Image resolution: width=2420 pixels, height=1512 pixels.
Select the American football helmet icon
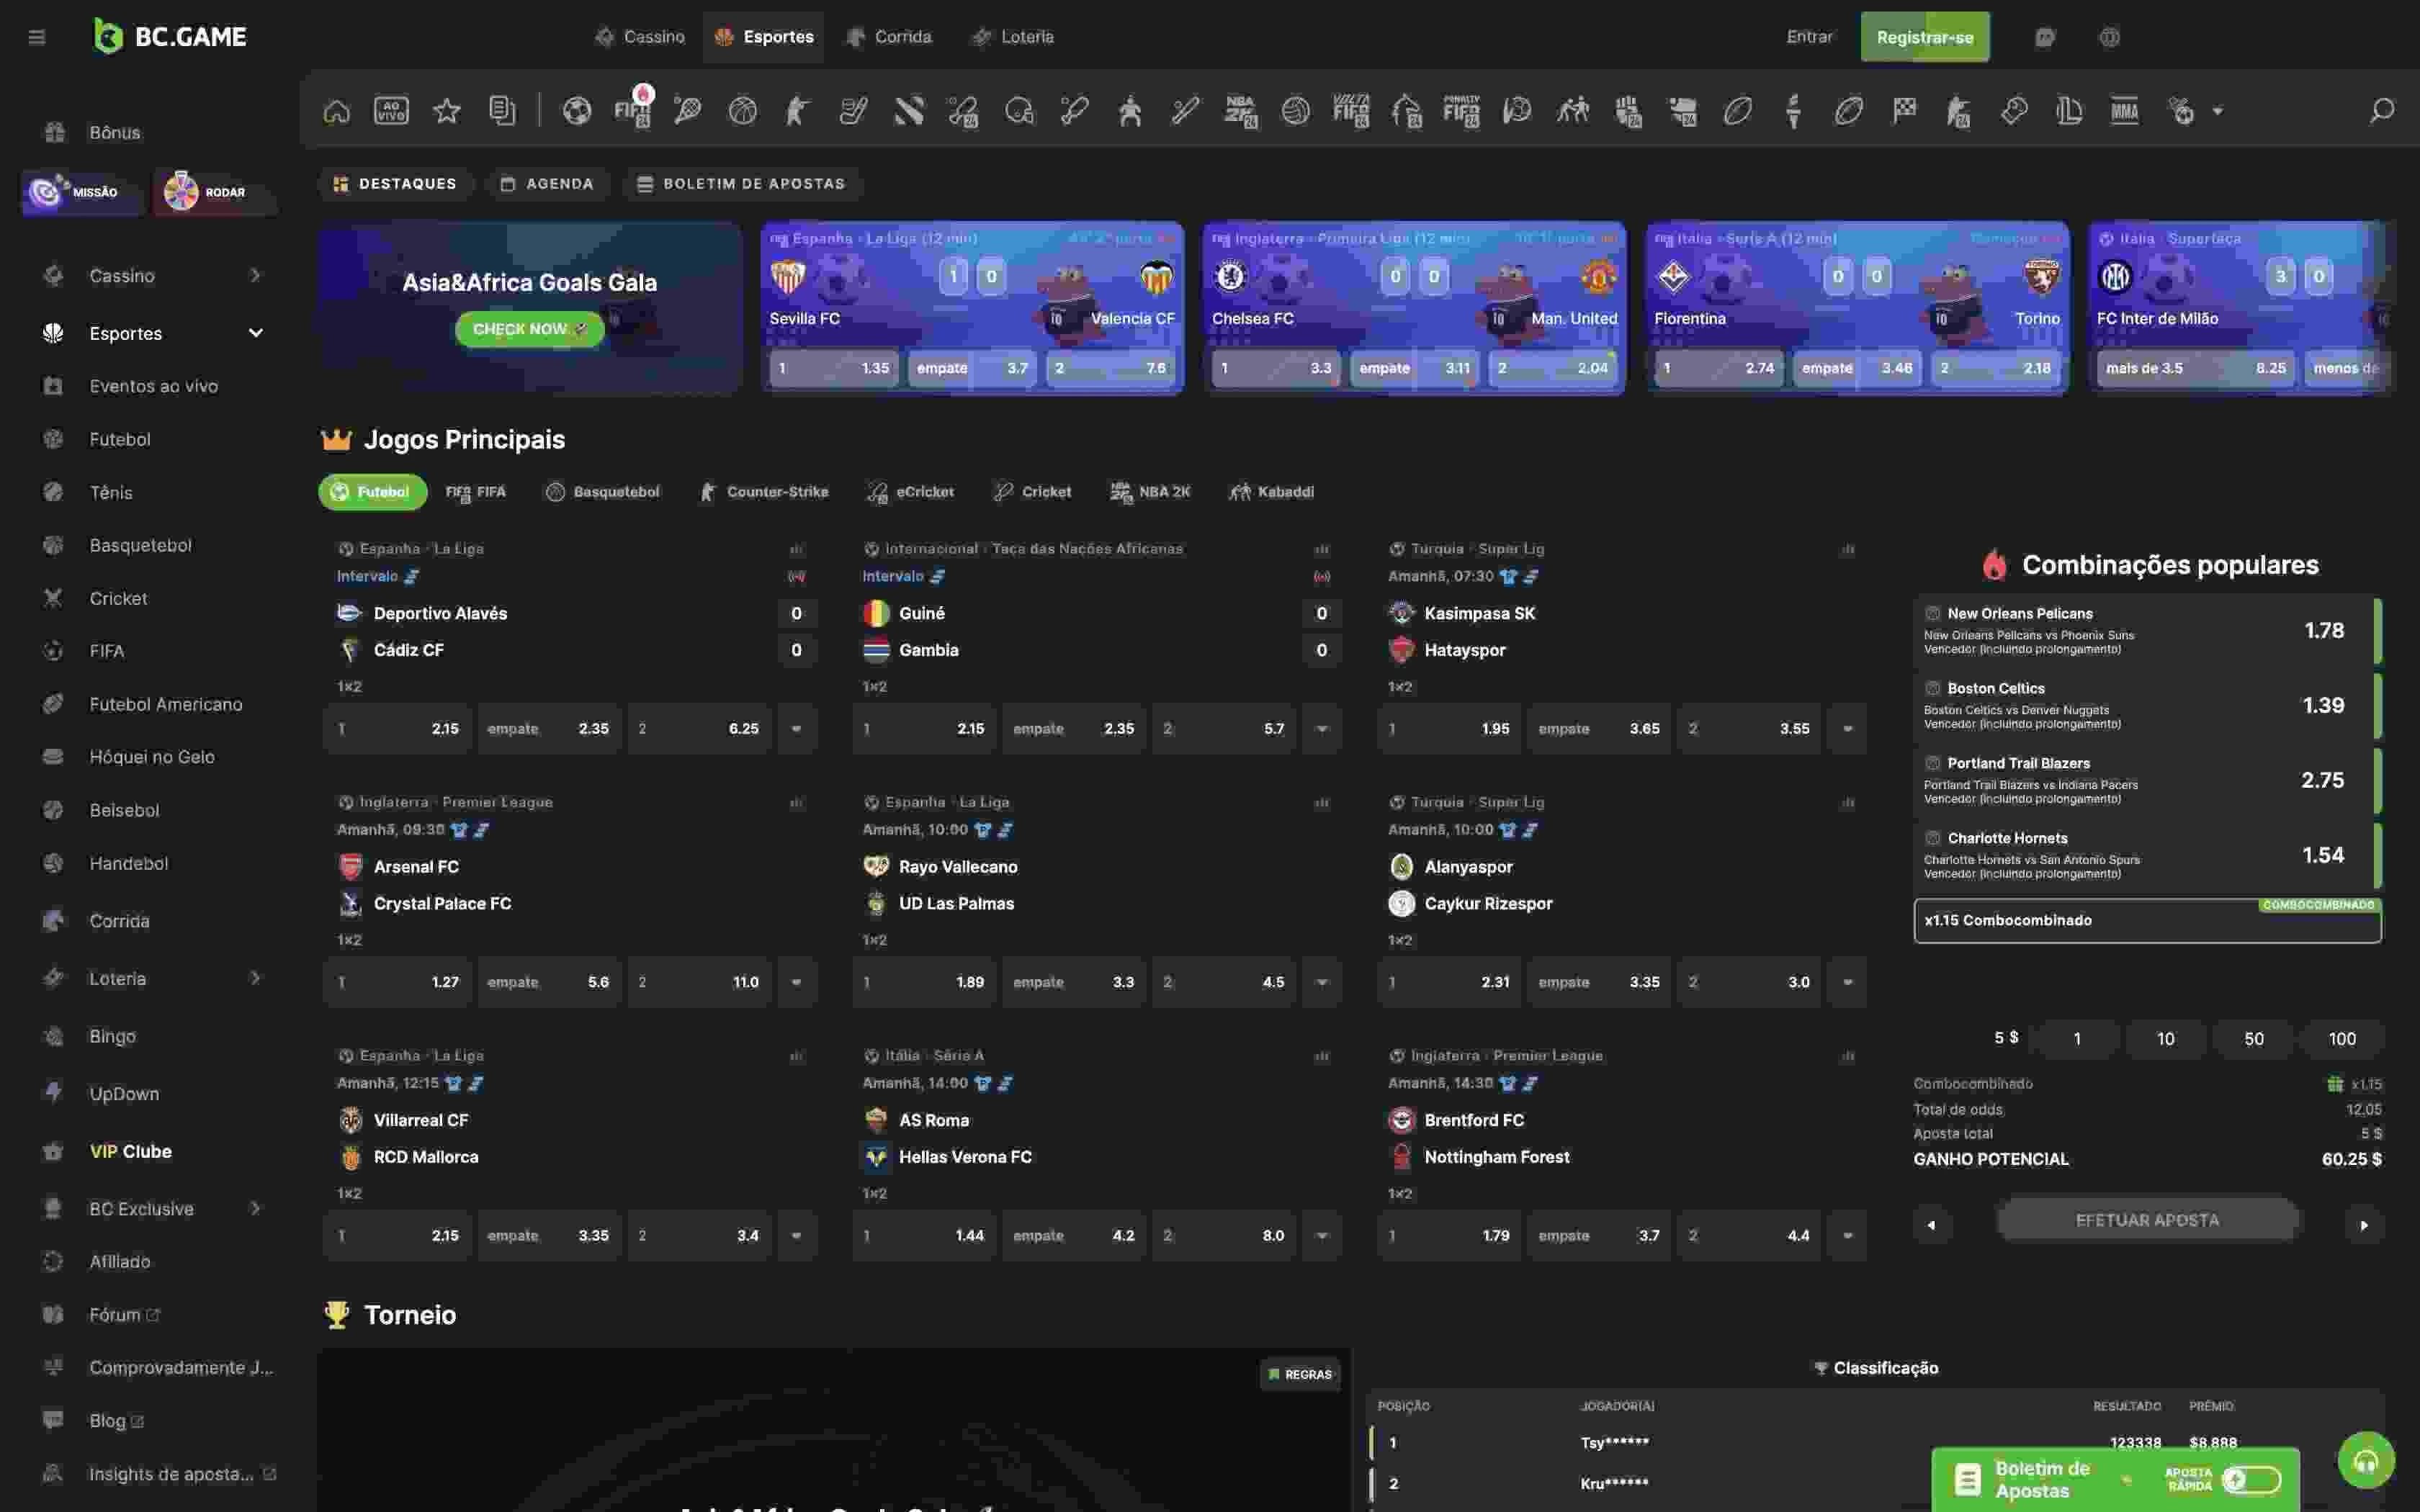[x=1019, y=111]
